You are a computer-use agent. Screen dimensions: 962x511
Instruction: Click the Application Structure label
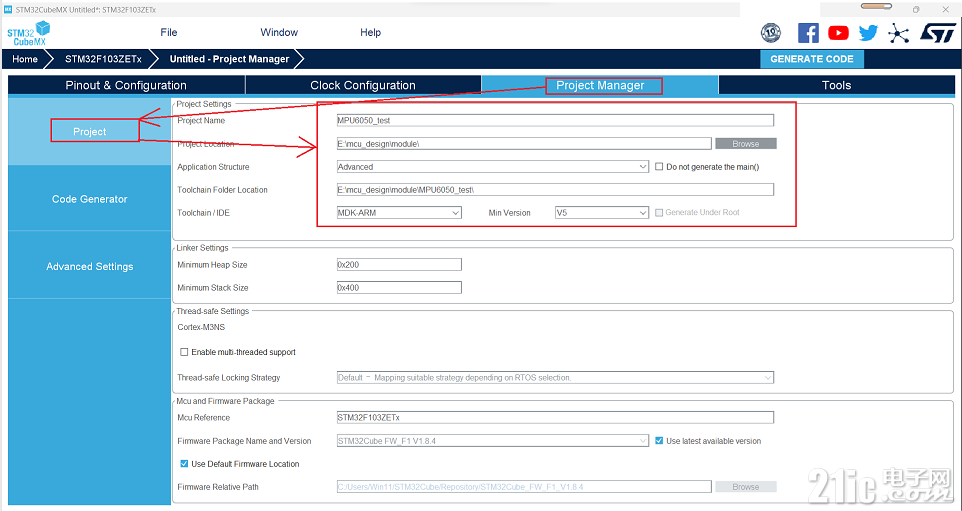pos(213,167)
